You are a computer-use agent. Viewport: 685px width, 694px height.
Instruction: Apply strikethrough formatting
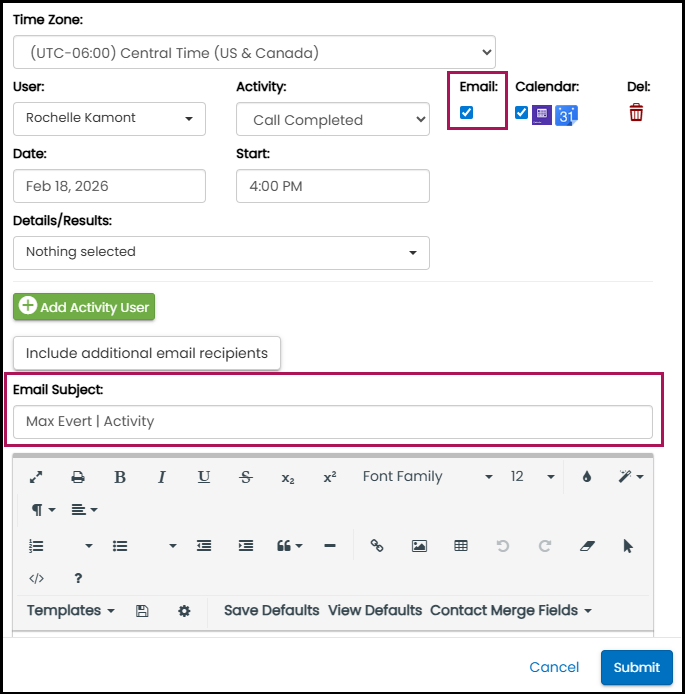pos(246,477)
